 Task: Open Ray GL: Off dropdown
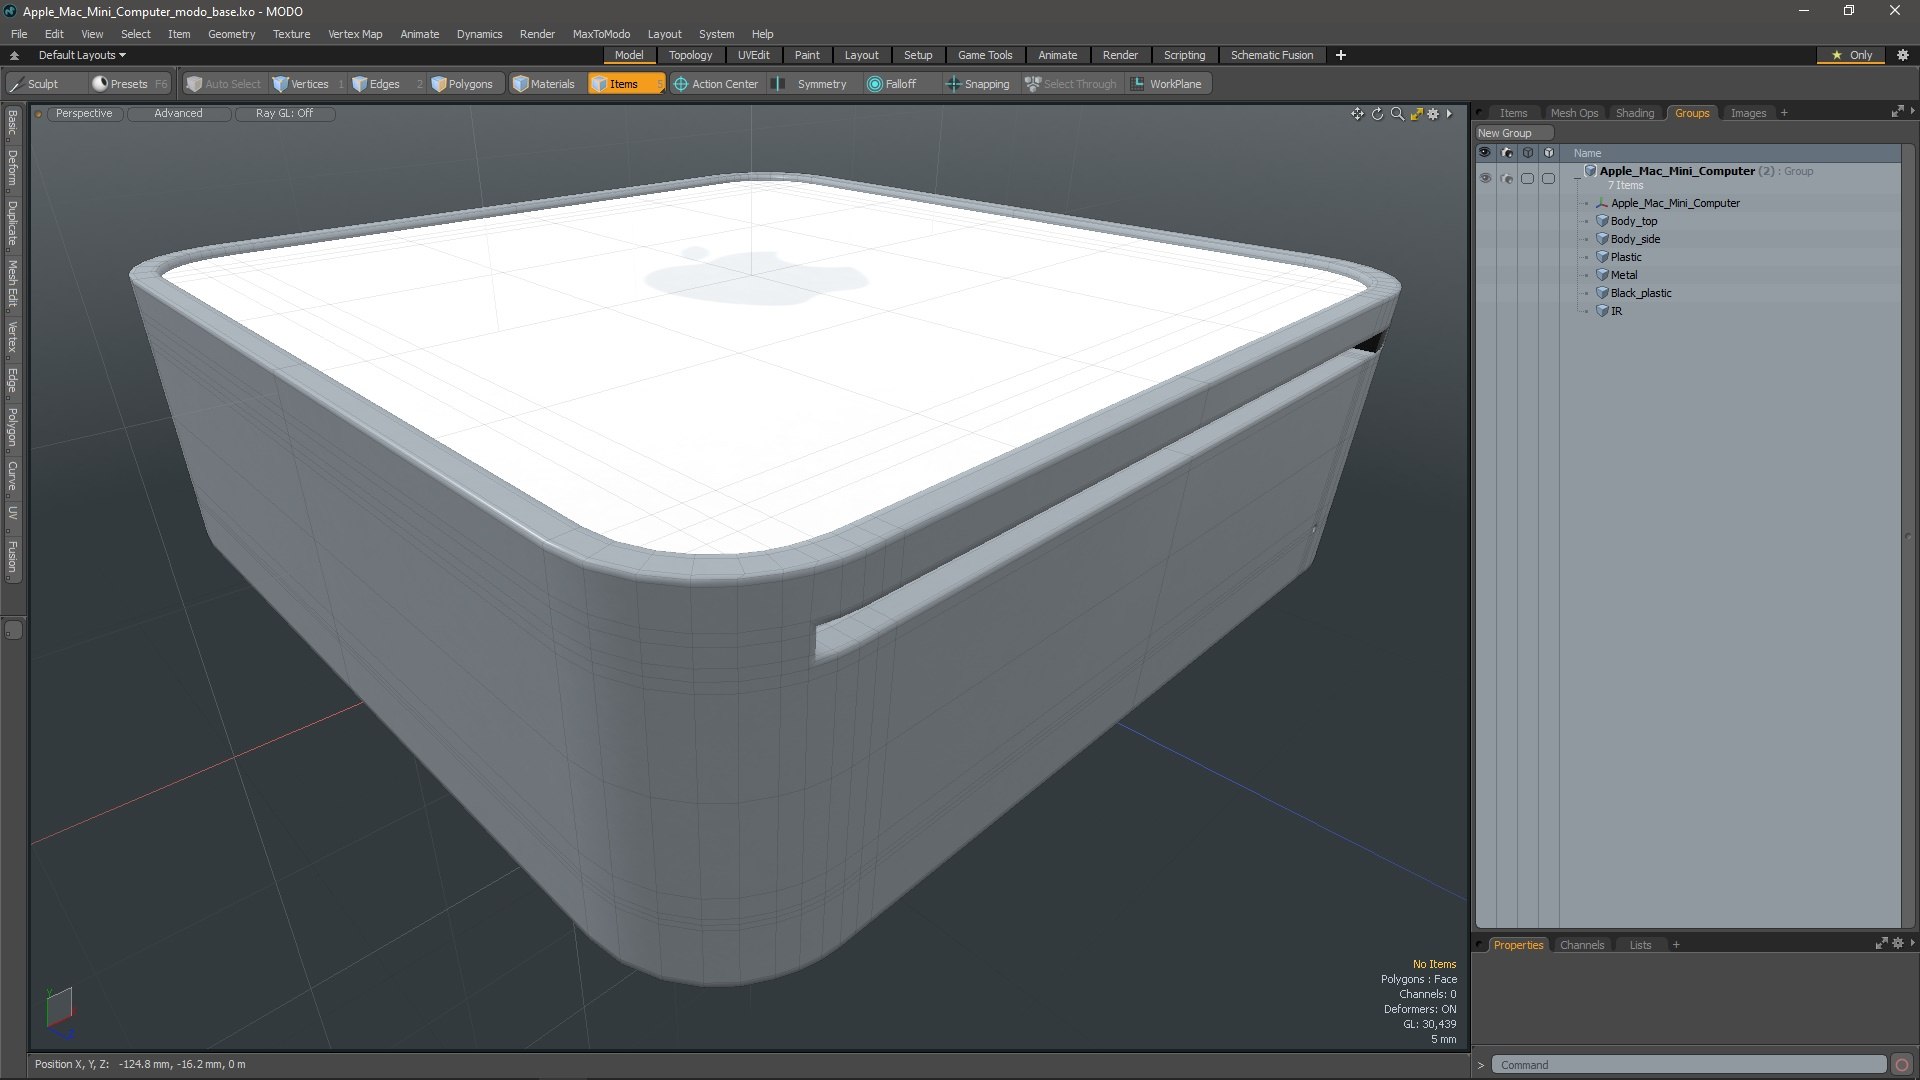pos(284,113)
